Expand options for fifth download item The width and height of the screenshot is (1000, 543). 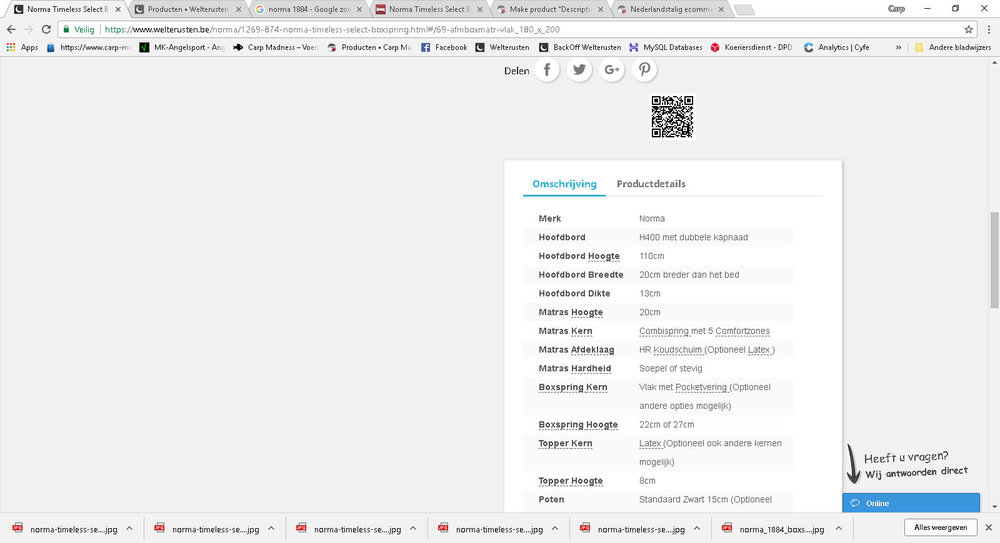(697, 528)
